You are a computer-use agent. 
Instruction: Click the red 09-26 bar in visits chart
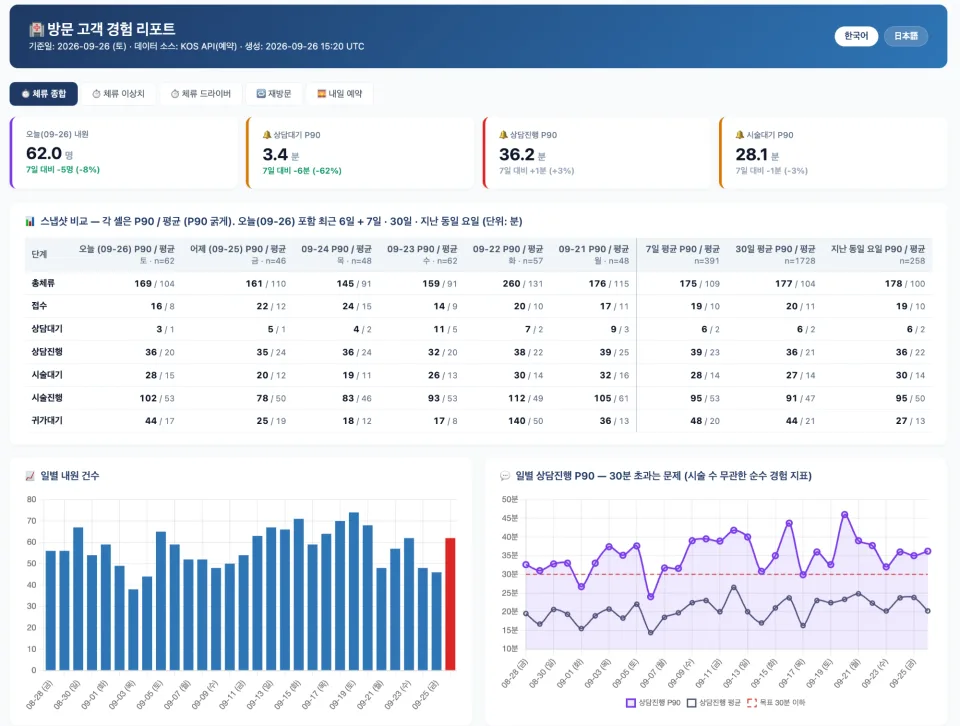(450, 604)
